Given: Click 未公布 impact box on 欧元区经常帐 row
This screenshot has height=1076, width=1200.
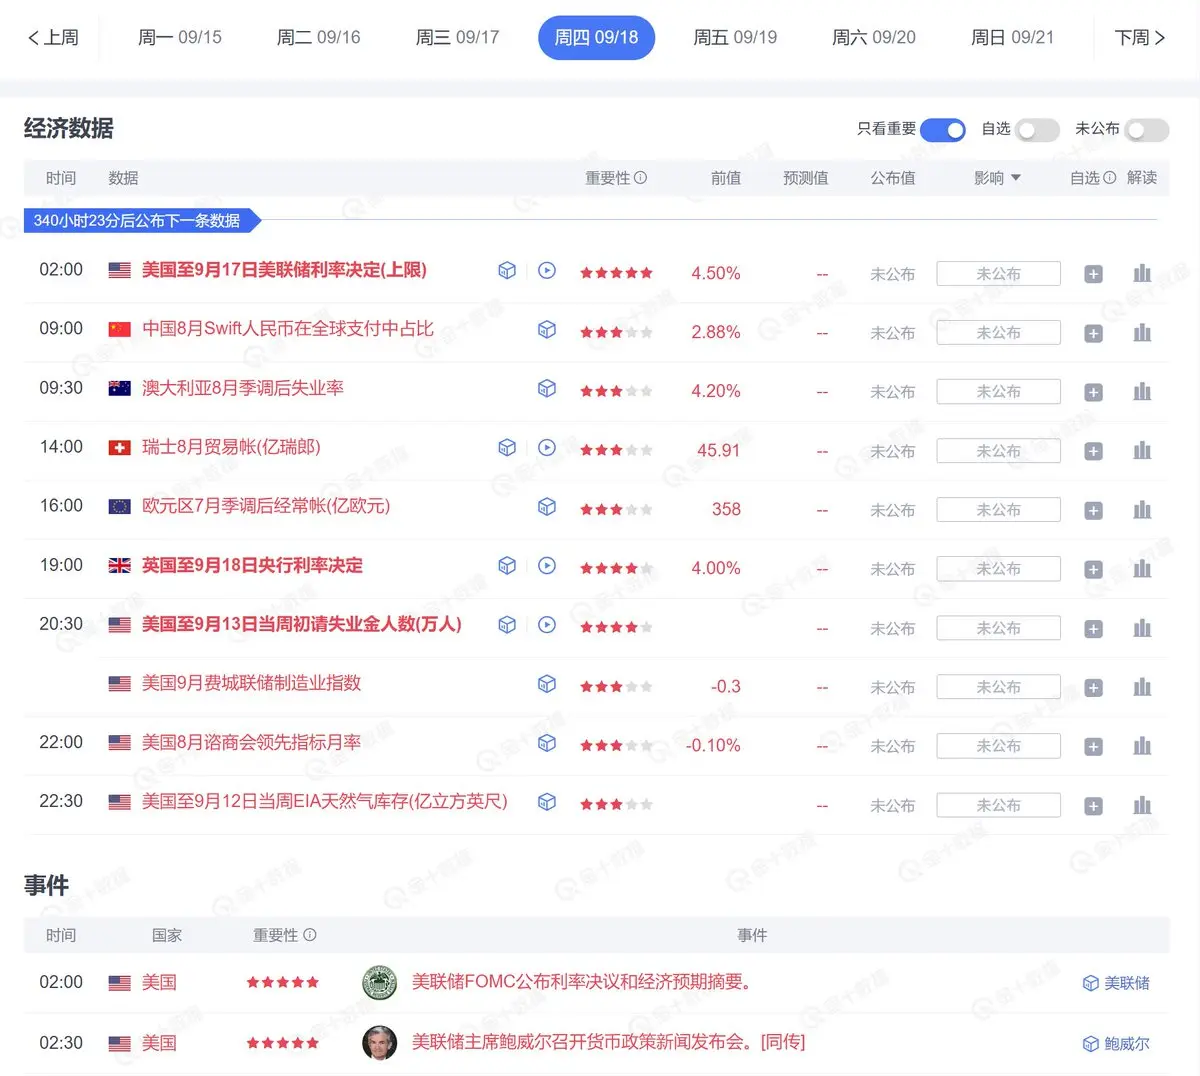Looking at the screenshot, I should (998, 510).
